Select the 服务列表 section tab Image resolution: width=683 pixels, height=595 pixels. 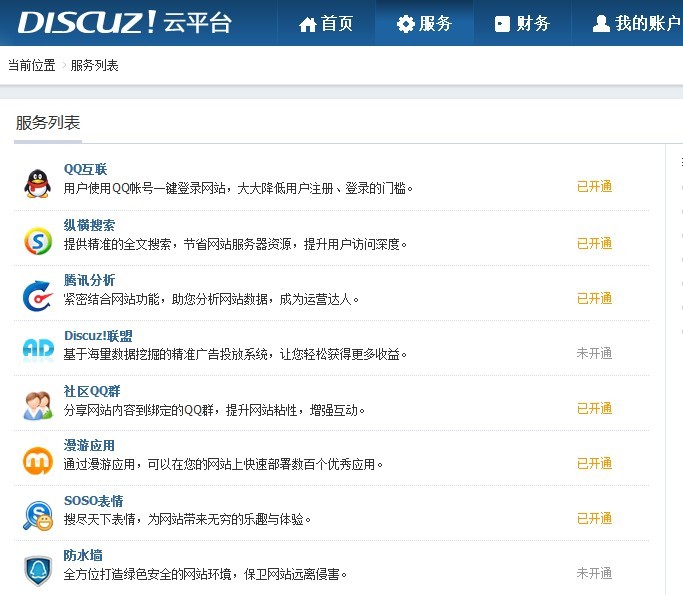[x=48, y=123]
